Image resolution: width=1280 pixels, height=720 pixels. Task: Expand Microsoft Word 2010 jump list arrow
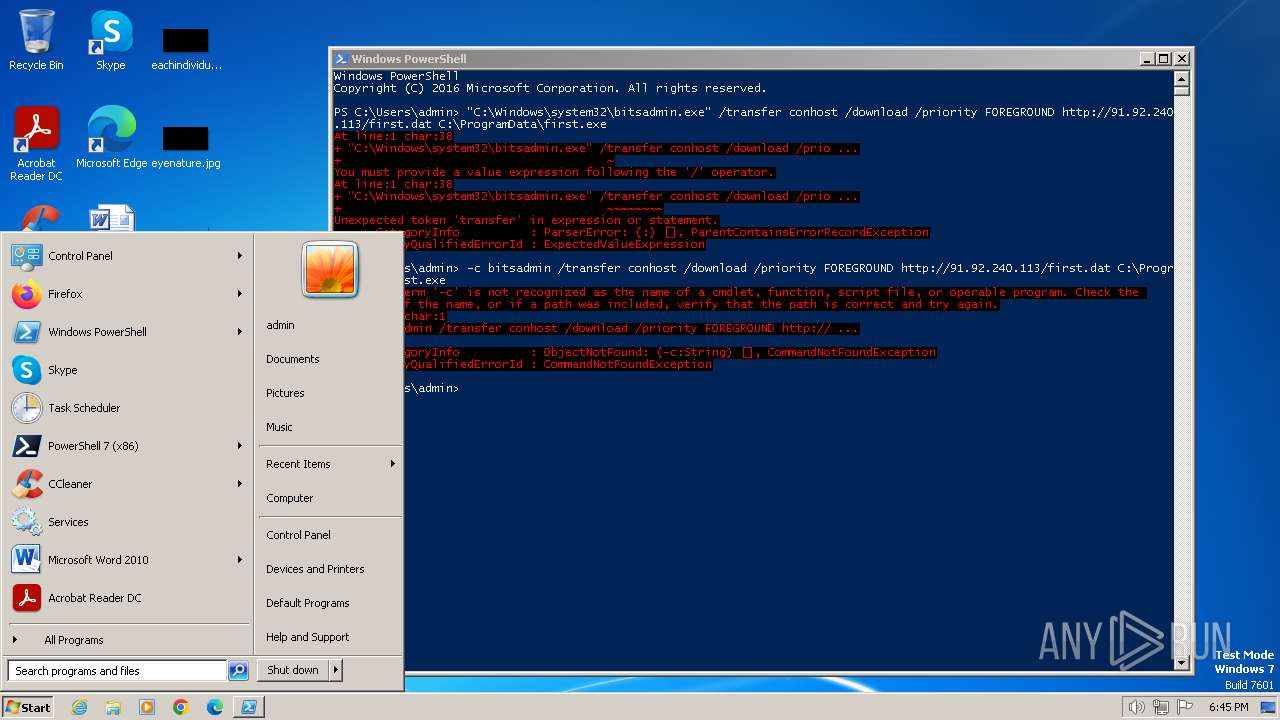tap(240, 560)
